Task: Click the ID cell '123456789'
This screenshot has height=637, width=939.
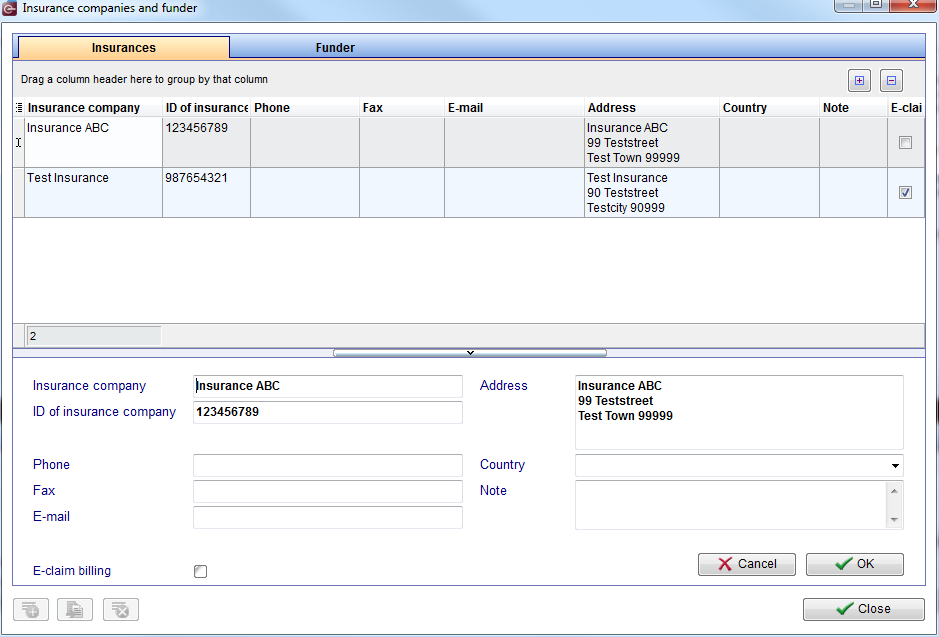Action: (x=207, y=142)
